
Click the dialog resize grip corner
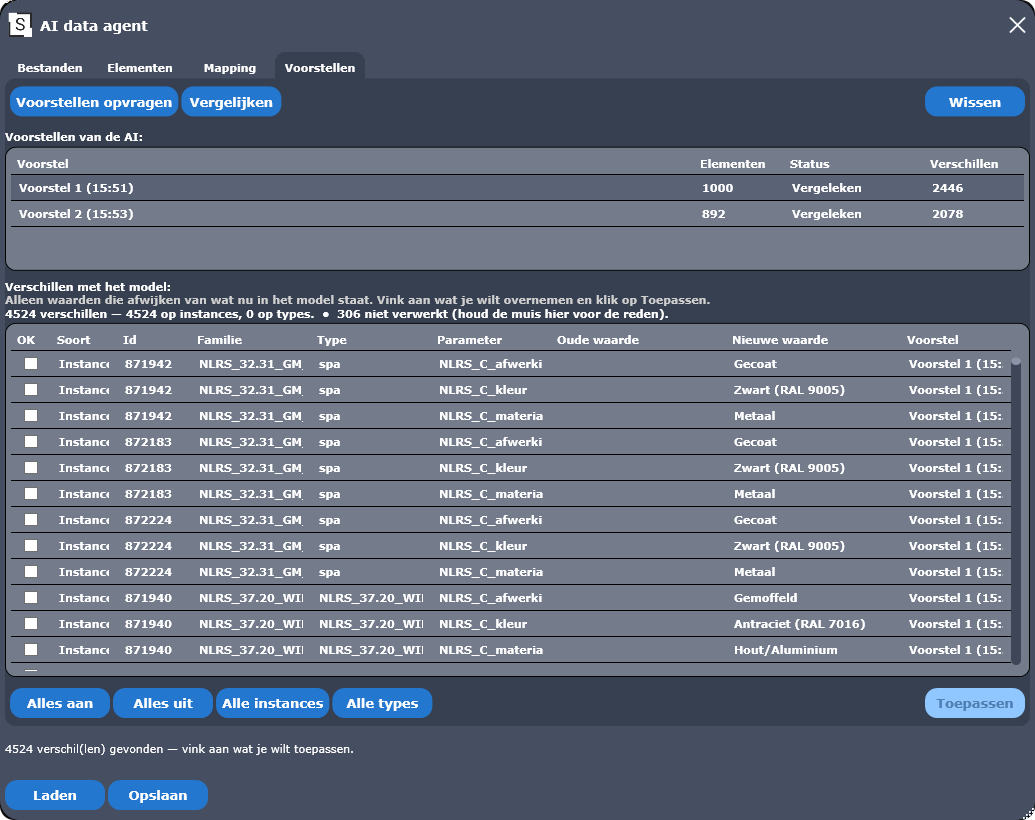click(1028, 813)
